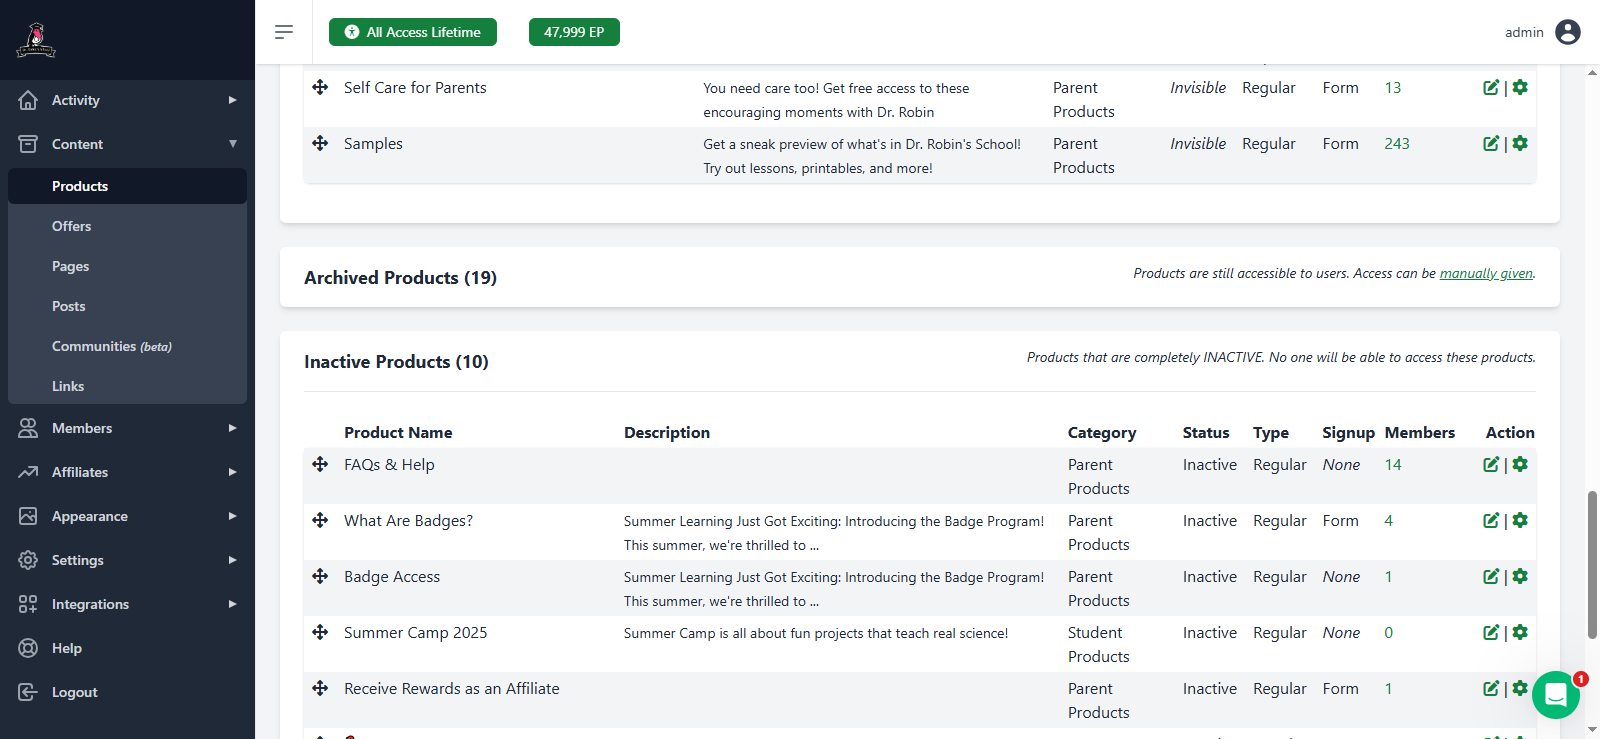The image size is (1600, 739).
Task: Open the Offers submenu item
Action: pos(71,226)
